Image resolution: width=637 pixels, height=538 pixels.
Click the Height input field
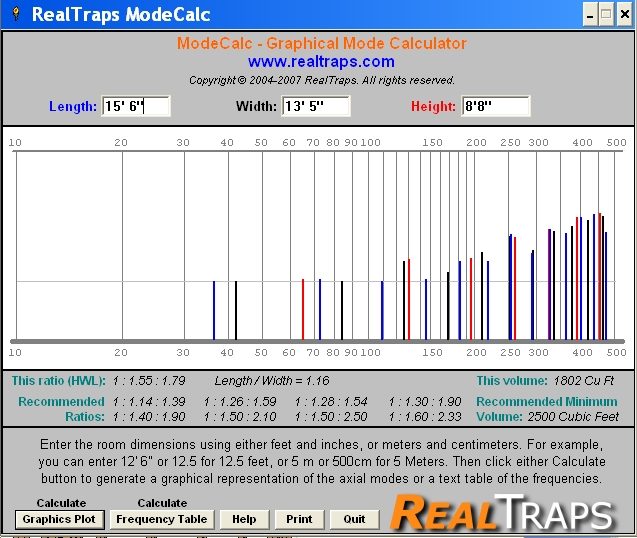coord(496,106)
